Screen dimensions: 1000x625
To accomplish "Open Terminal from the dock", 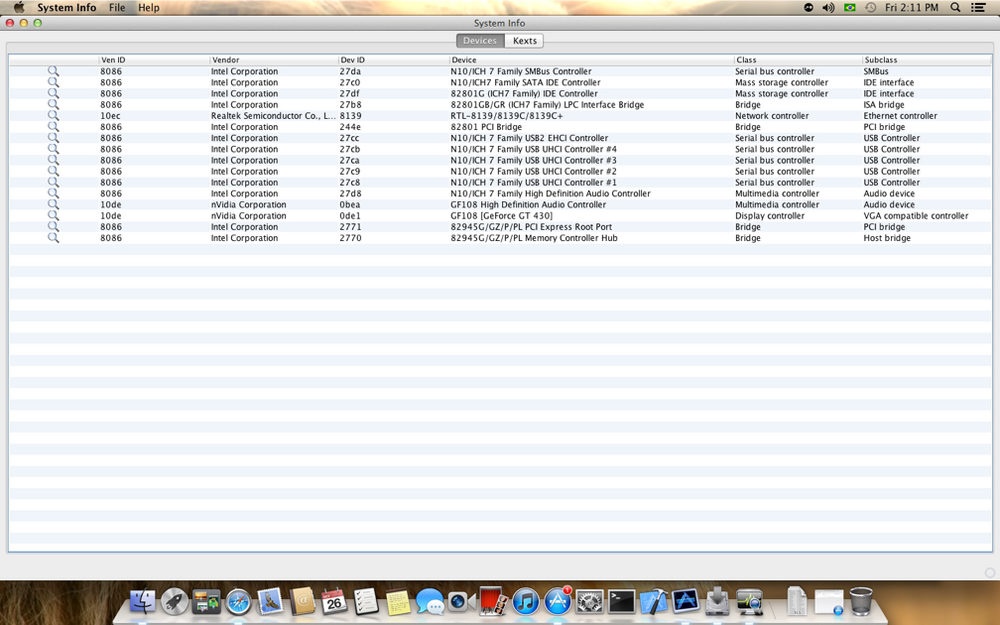I will click(x=622, y=601).
